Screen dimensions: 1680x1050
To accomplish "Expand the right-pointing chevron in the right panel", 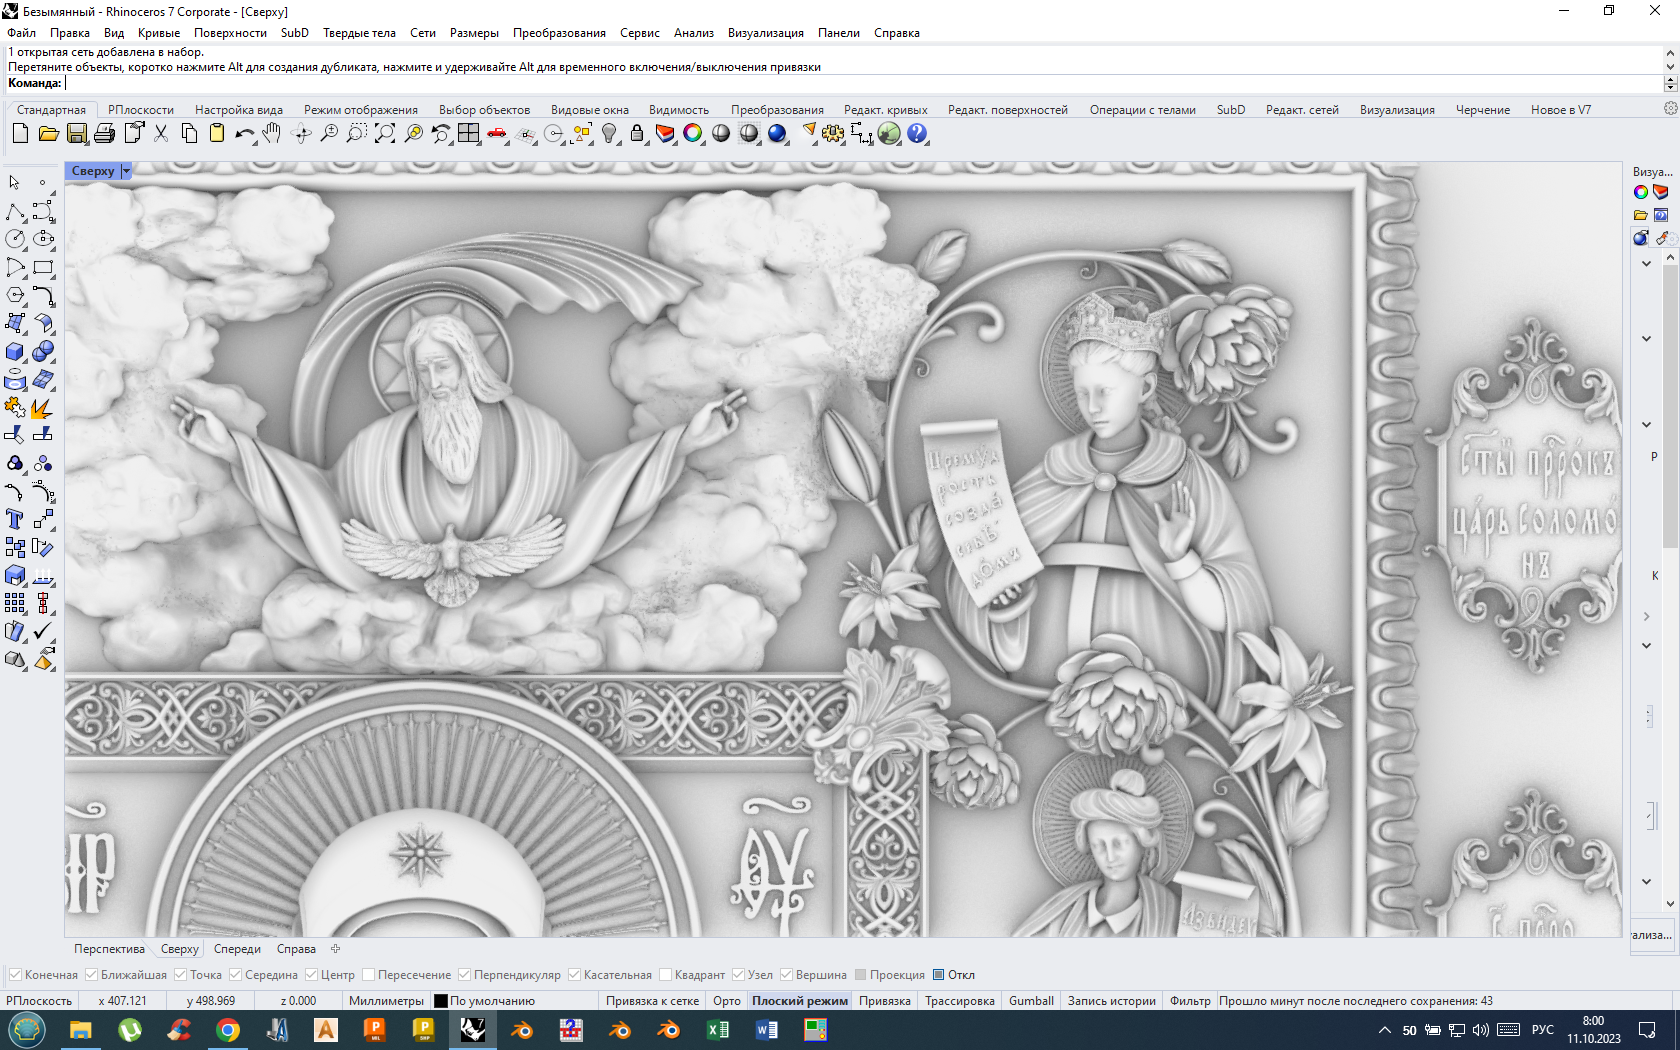I will pyautogui.click(x=1646, y=616).
